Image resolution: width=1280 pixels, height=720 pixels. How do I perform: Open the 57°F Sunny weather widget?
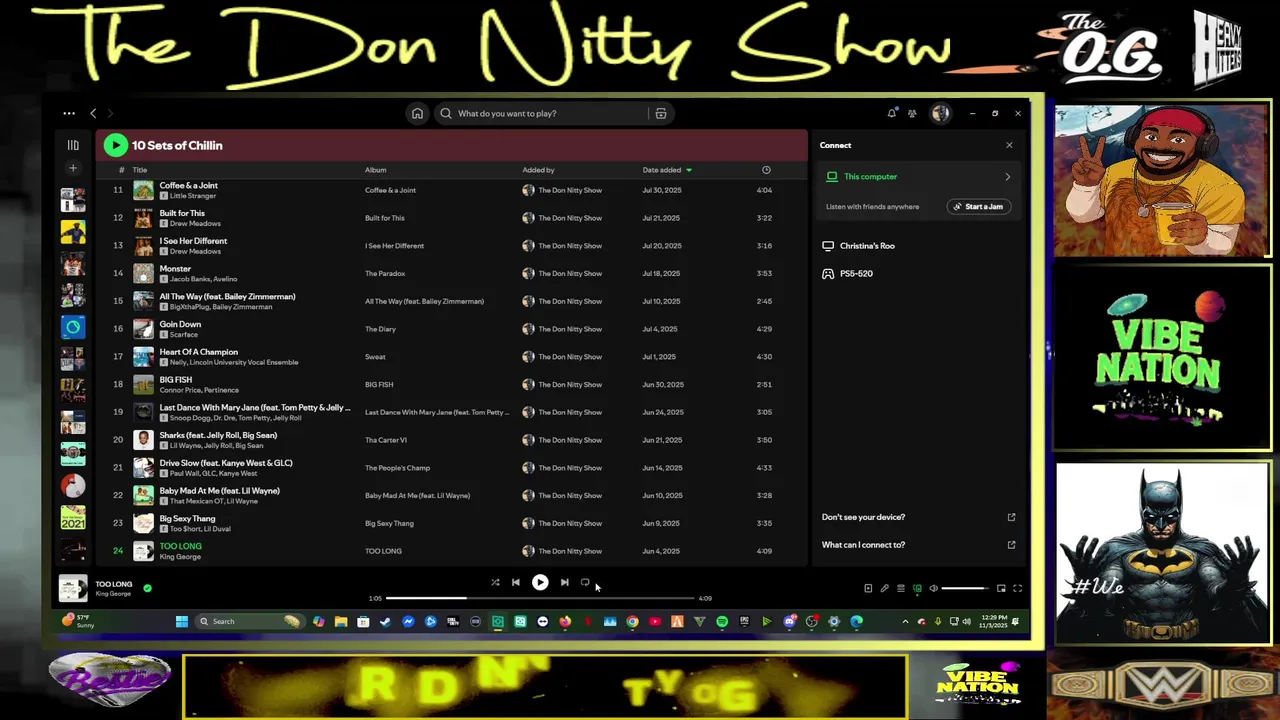(78, 621)
